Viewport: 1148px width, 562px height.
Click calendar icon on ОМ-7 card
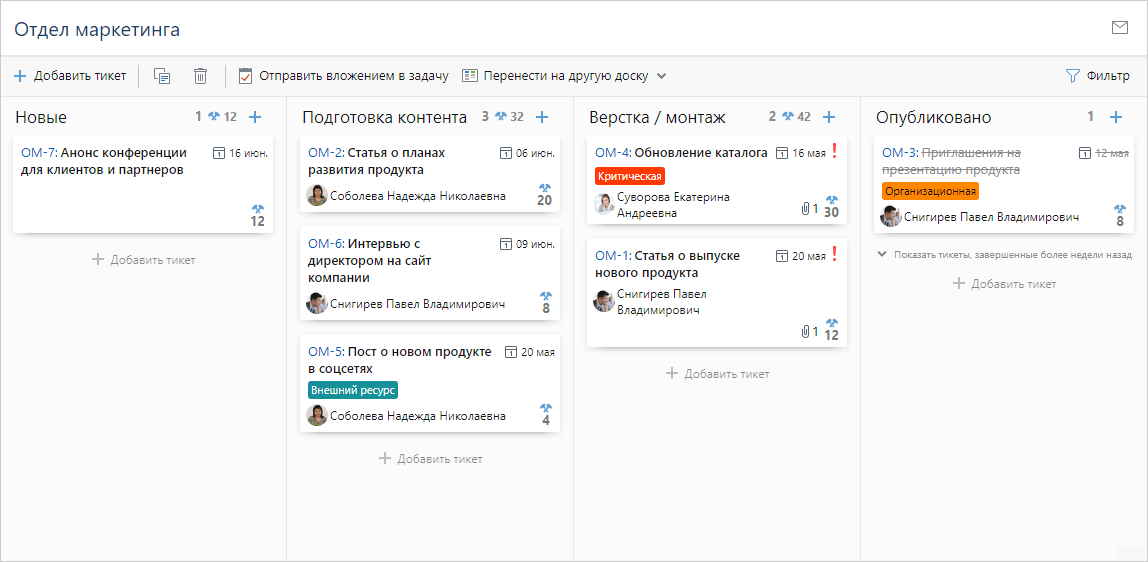(x=218, y=153)
